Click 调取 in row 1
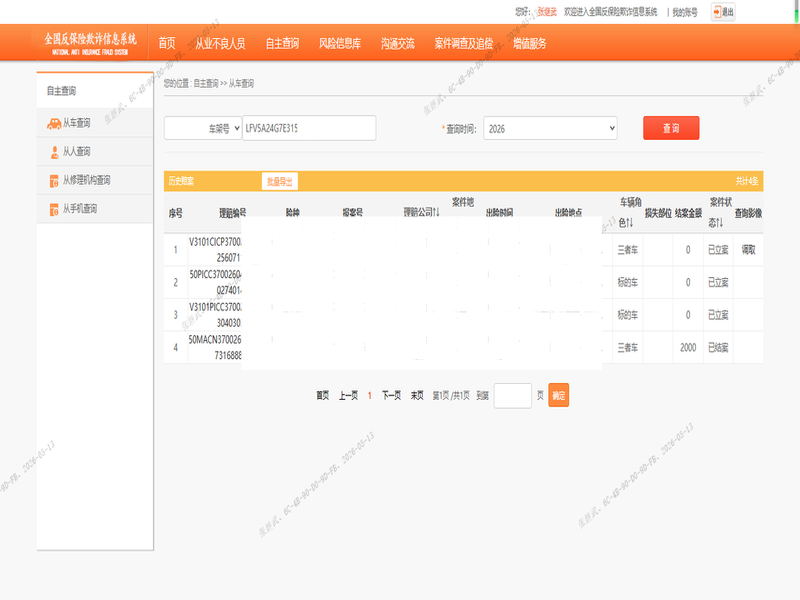 [748, 249]
